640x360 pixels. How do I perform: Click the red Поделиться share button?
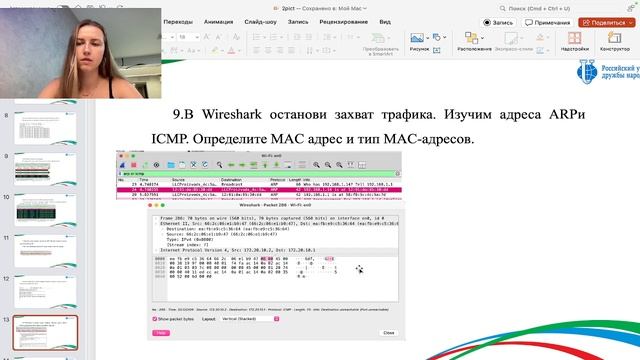pos(607,23)
